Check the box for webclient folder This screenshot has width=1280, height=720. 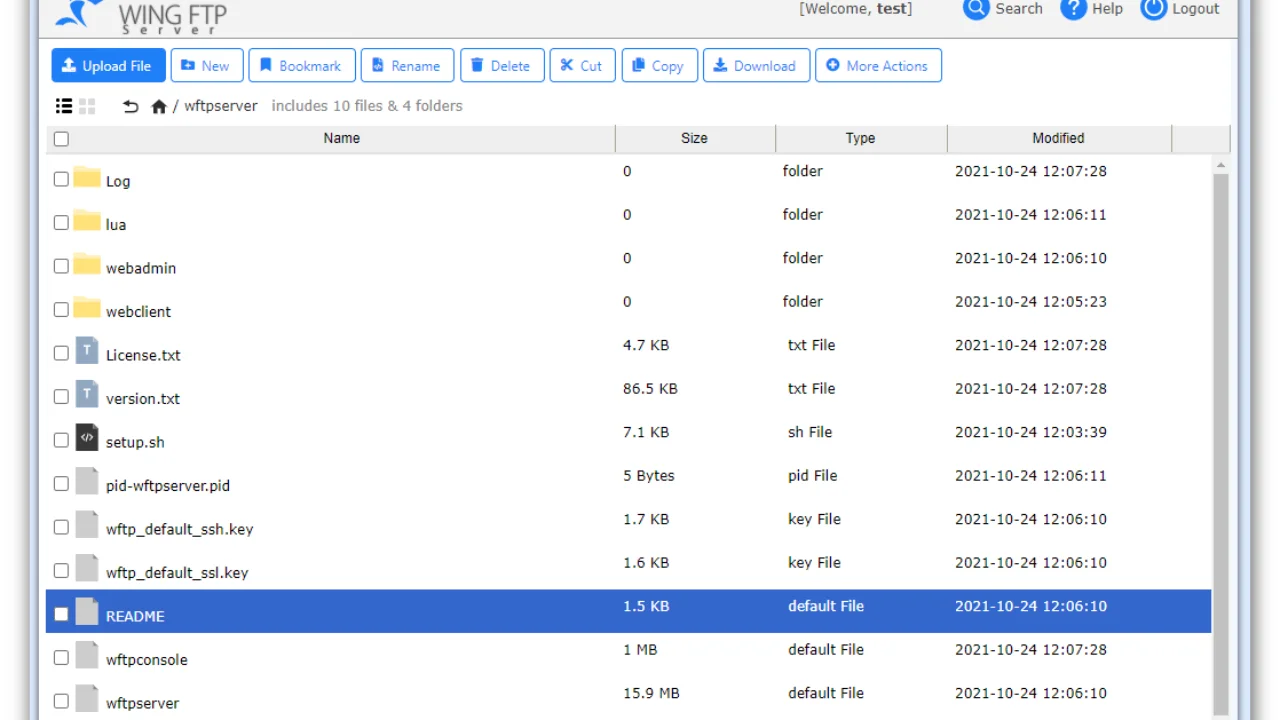tap(61, 309)
